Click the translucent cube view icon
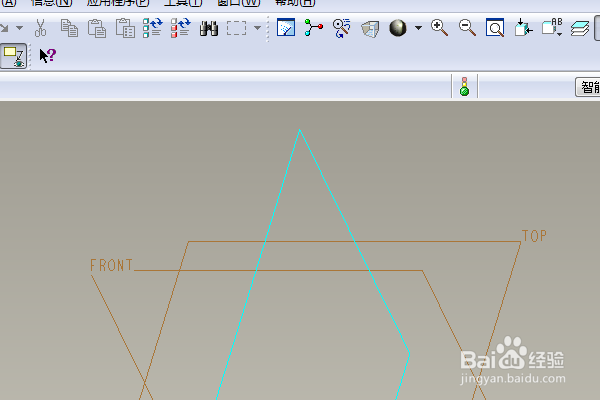 click(x=370, y=29)
